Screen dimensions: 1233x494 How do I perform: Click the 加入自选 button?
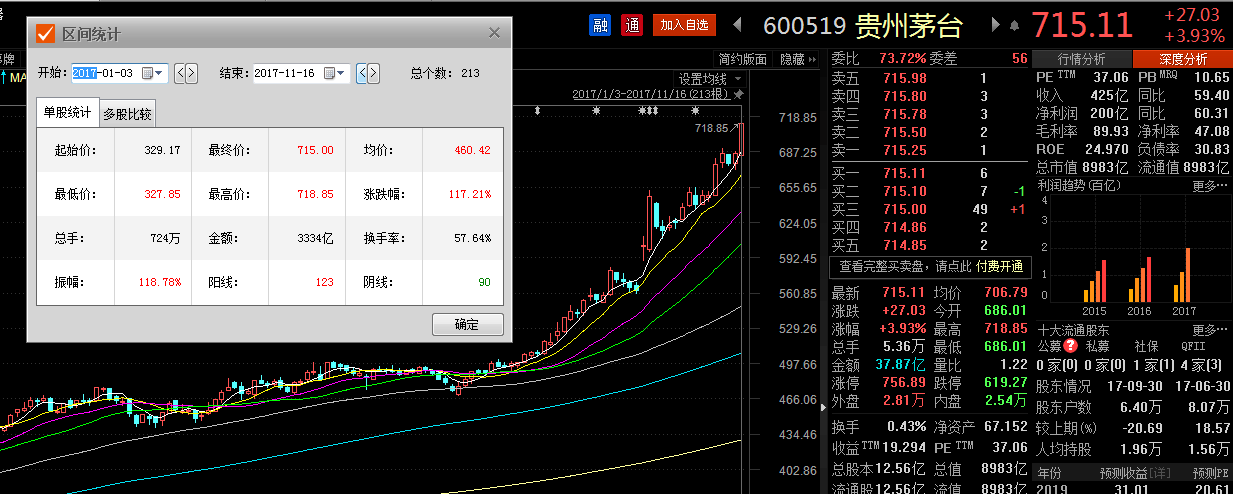click(684, 25)
